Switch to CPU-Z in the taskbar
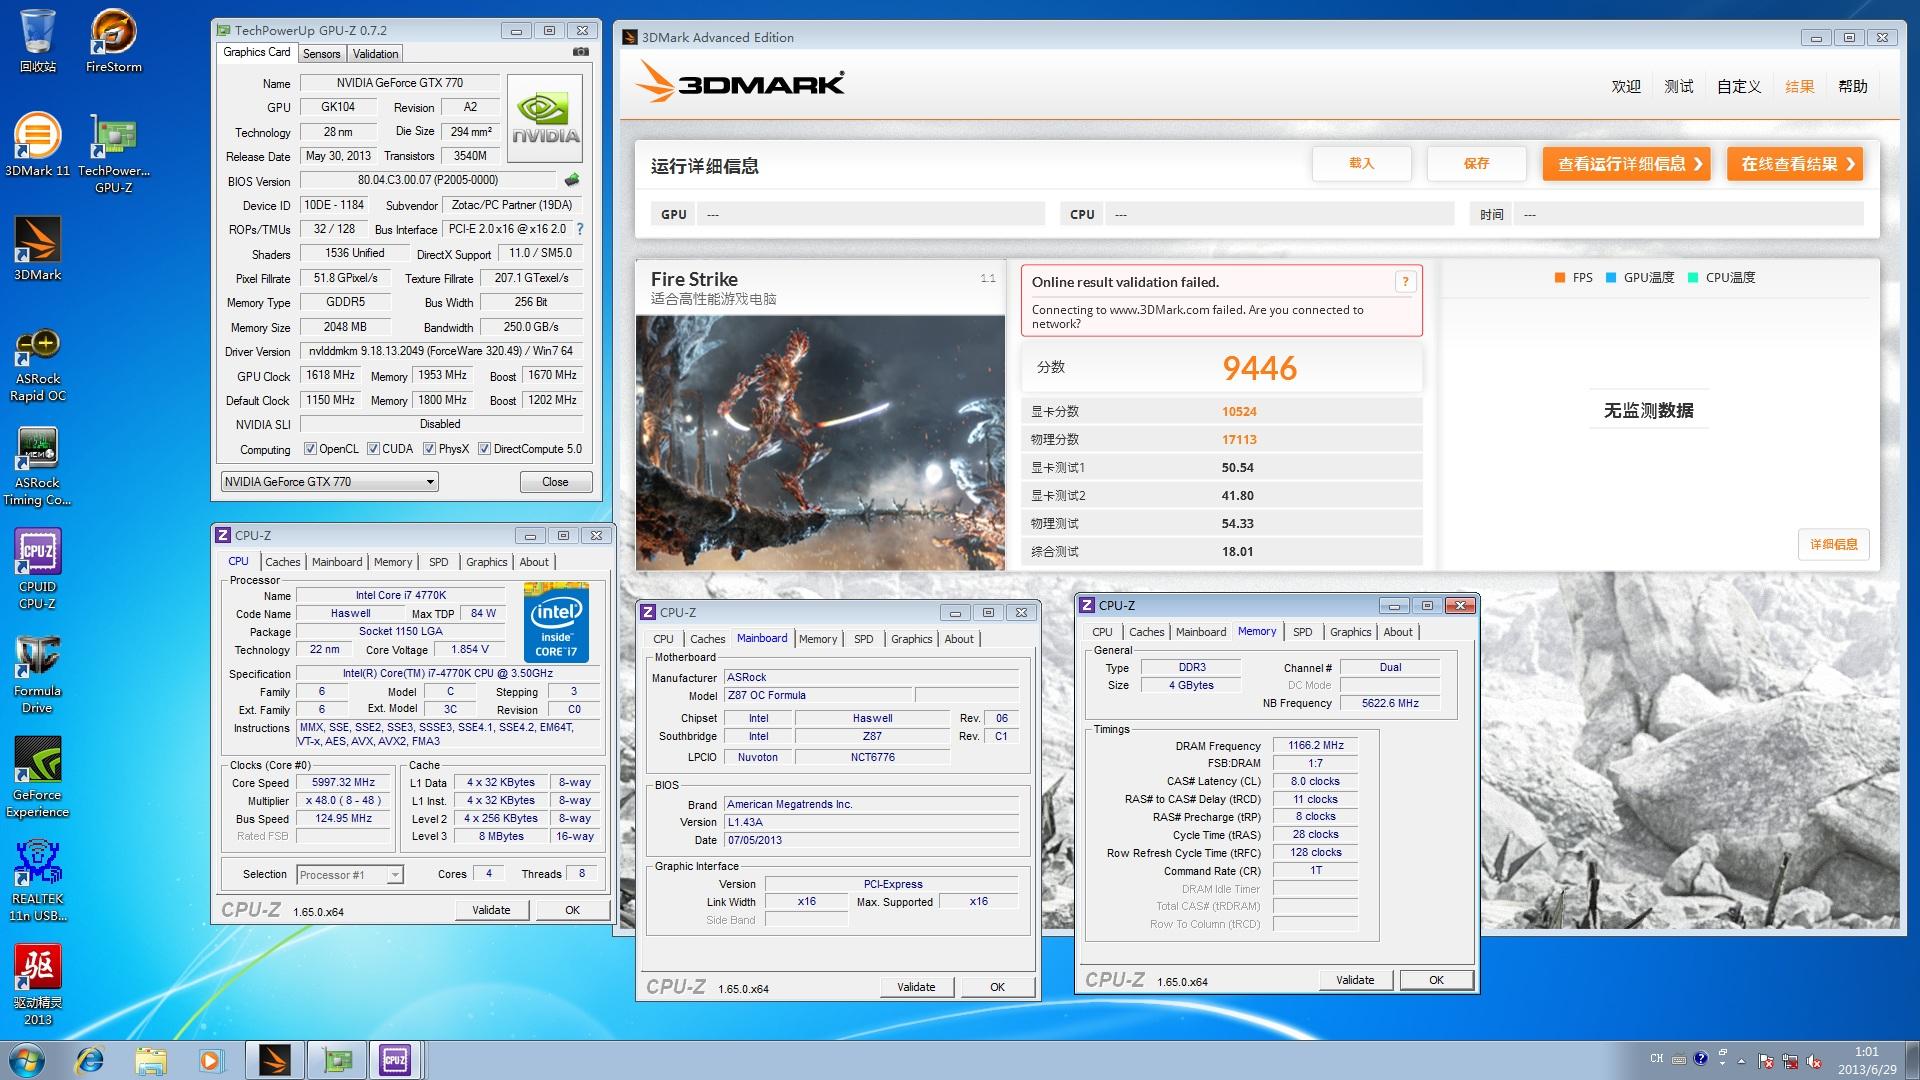Screen dimensions: 1920x1080 pos(396,1060)
